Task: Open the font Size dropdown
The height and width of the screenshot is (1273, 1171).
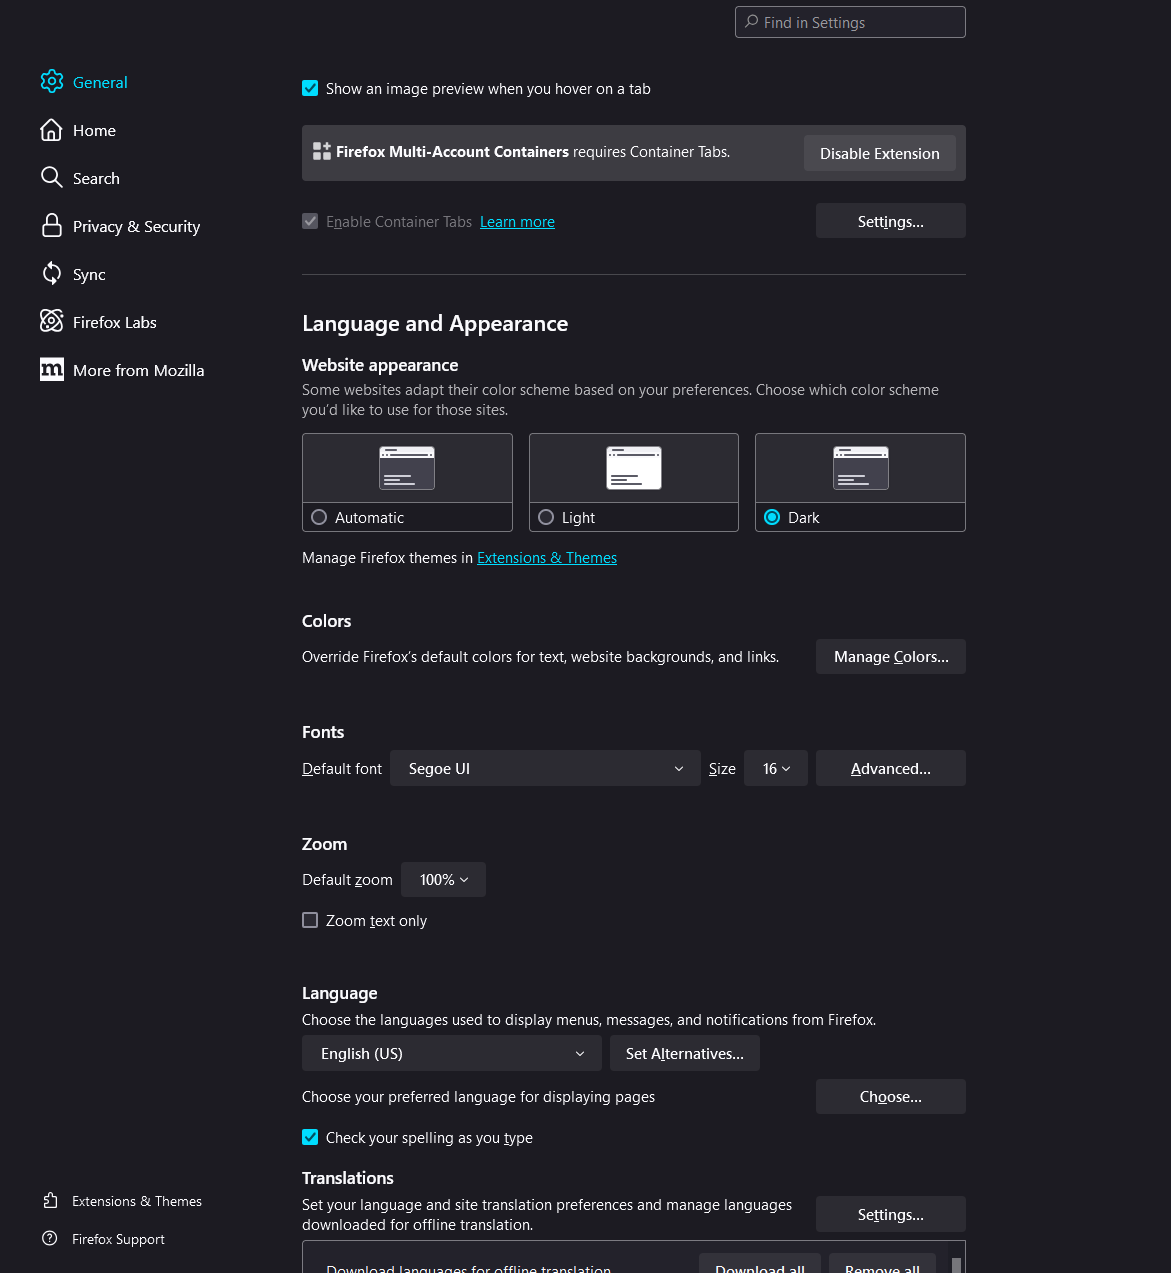Action: tap(776, 769)
